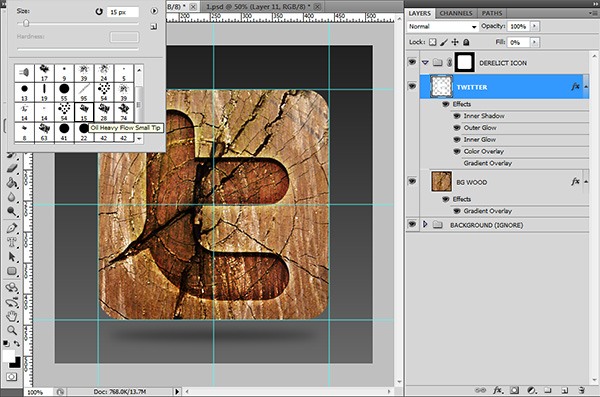Viewport: 600px width, 397px height.
Task: Toggle Inner Glow effect visibility
Action: [x=457, y=140]
